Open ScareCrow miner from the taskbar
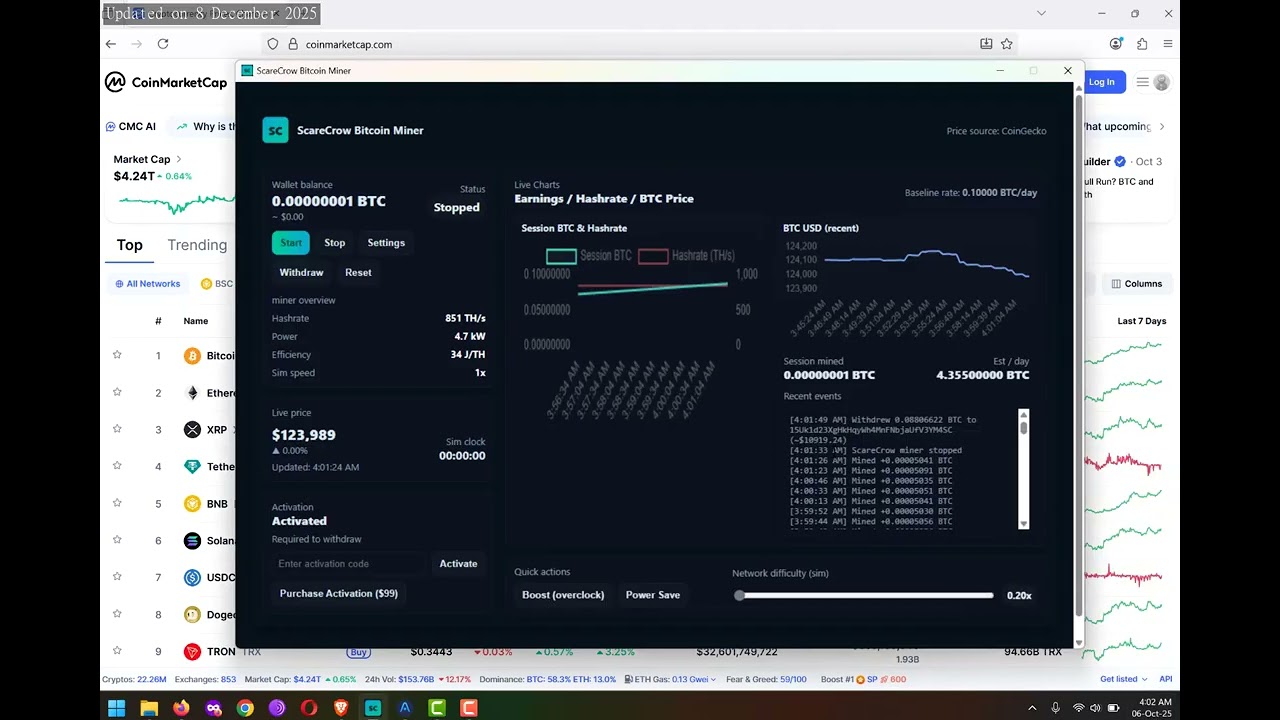 coord(372,708)
